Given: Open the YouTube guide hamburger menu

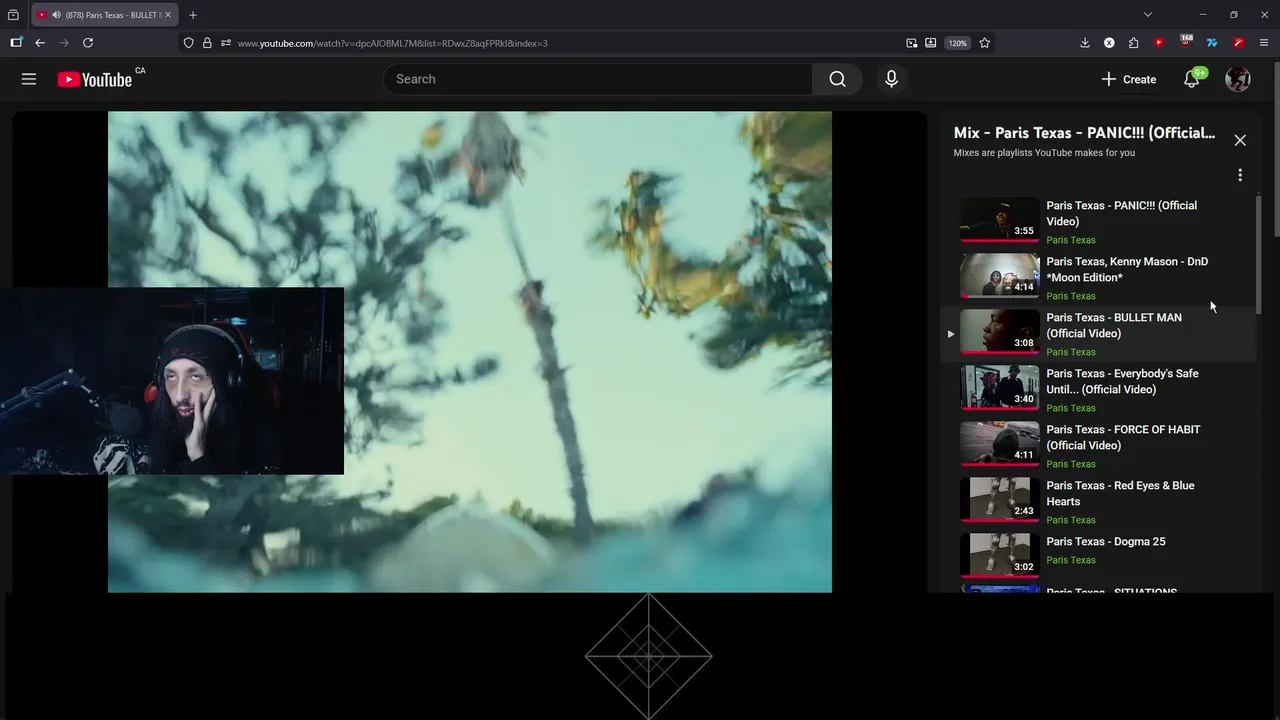Looking at the screenshot, I should tap(29, 79).
